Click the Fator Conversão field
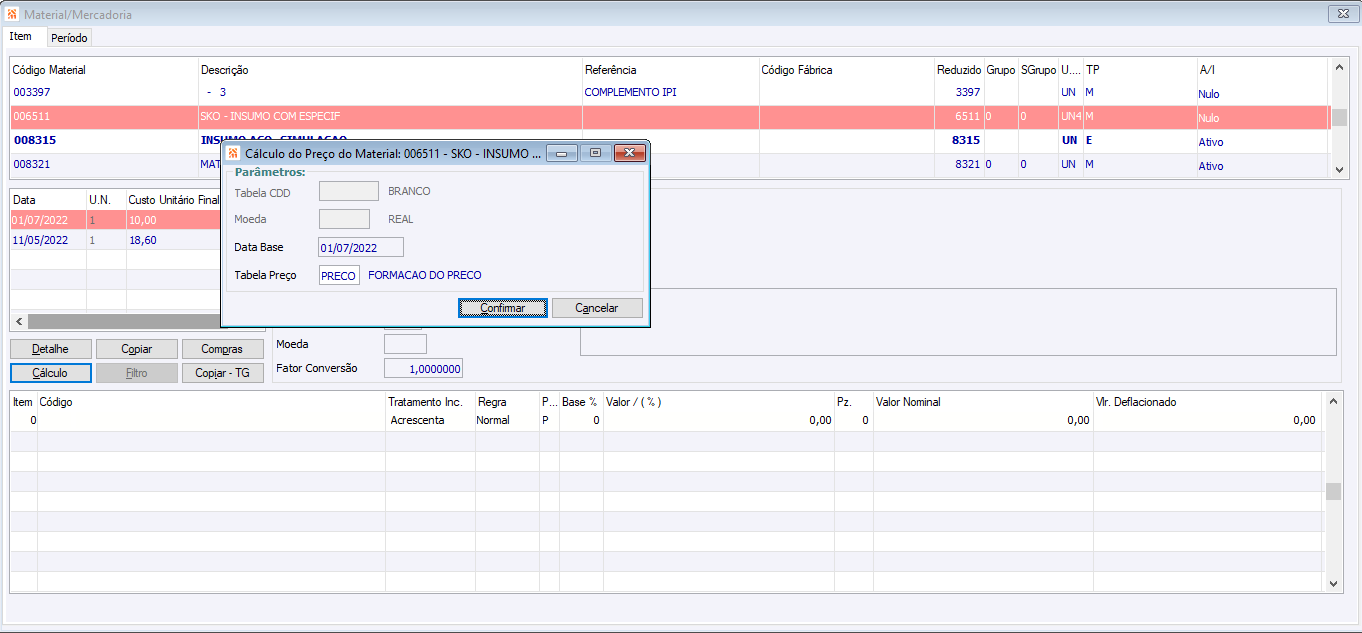This screenshot has width=1362, height=633. pyautogui.click(x=423, y=368)
